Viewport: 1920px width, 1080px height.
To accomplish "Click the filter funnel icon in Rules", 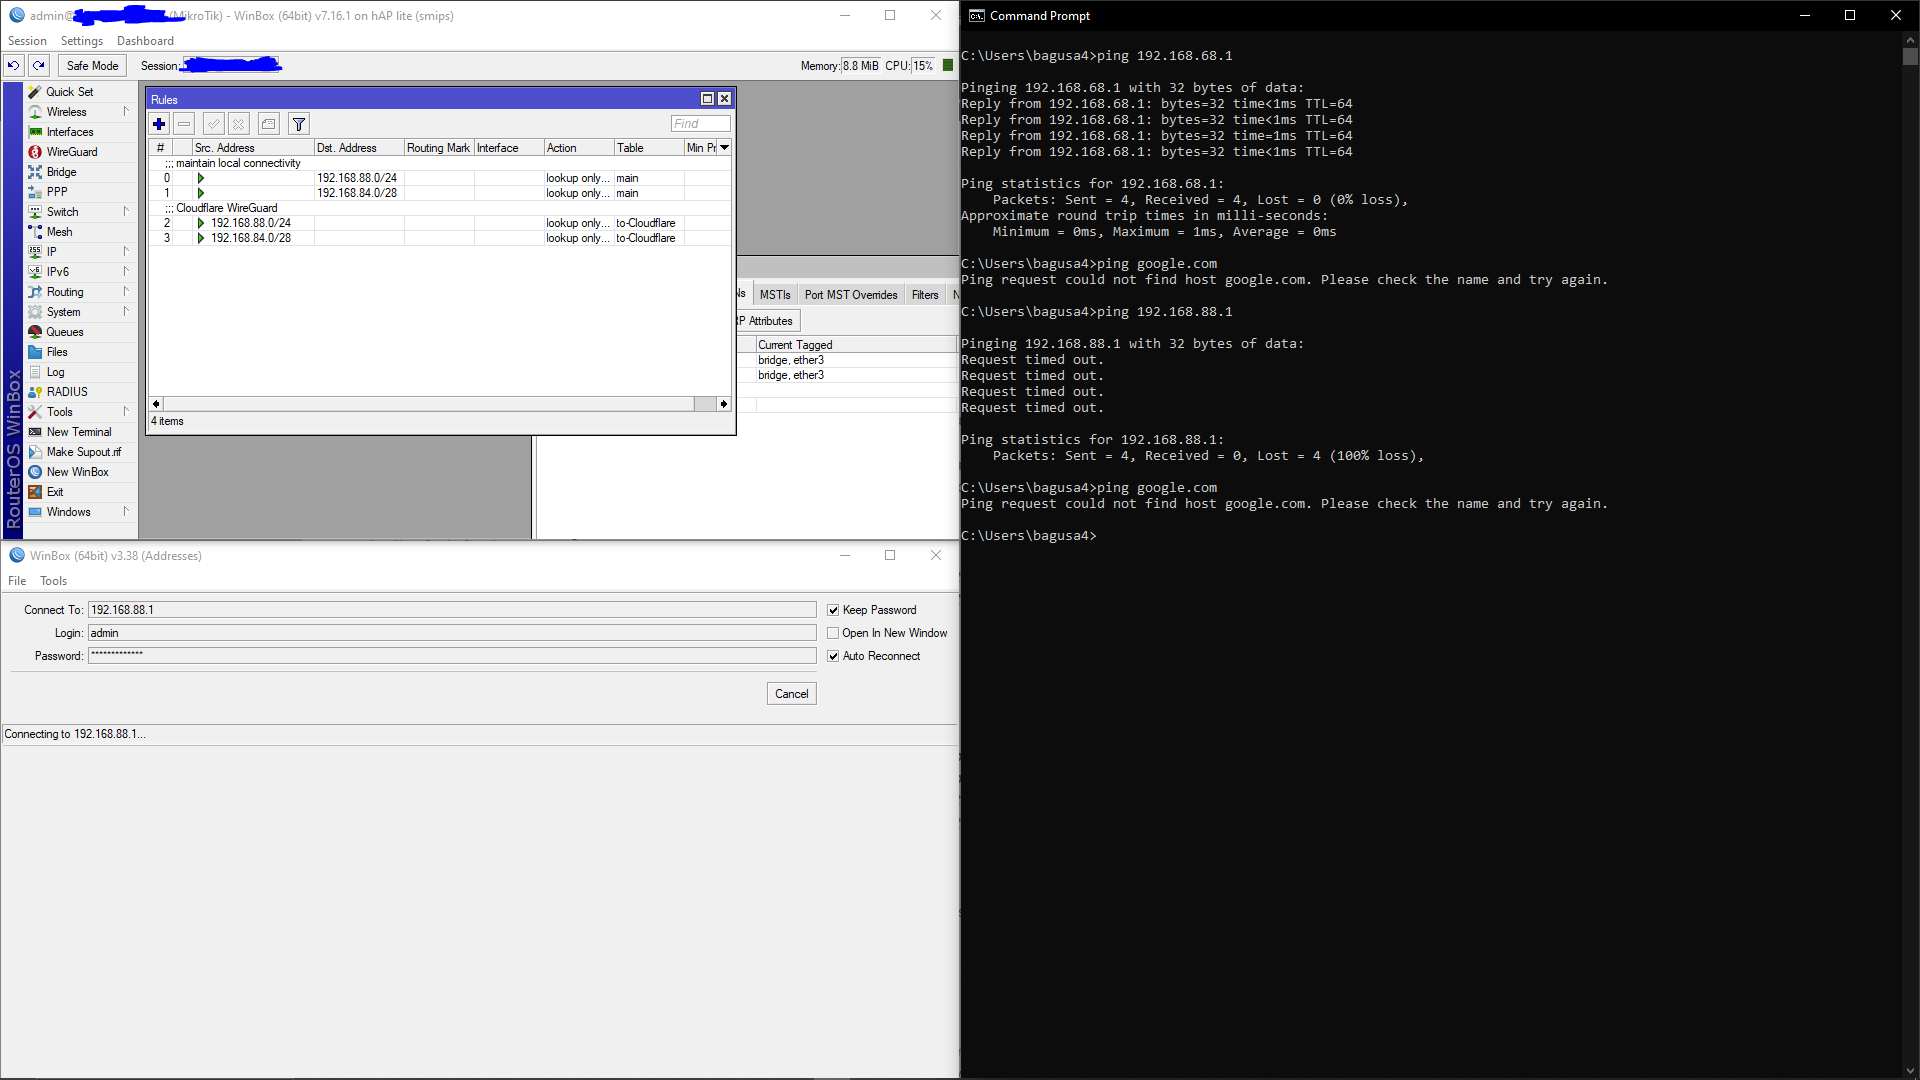I will point(298,124).
